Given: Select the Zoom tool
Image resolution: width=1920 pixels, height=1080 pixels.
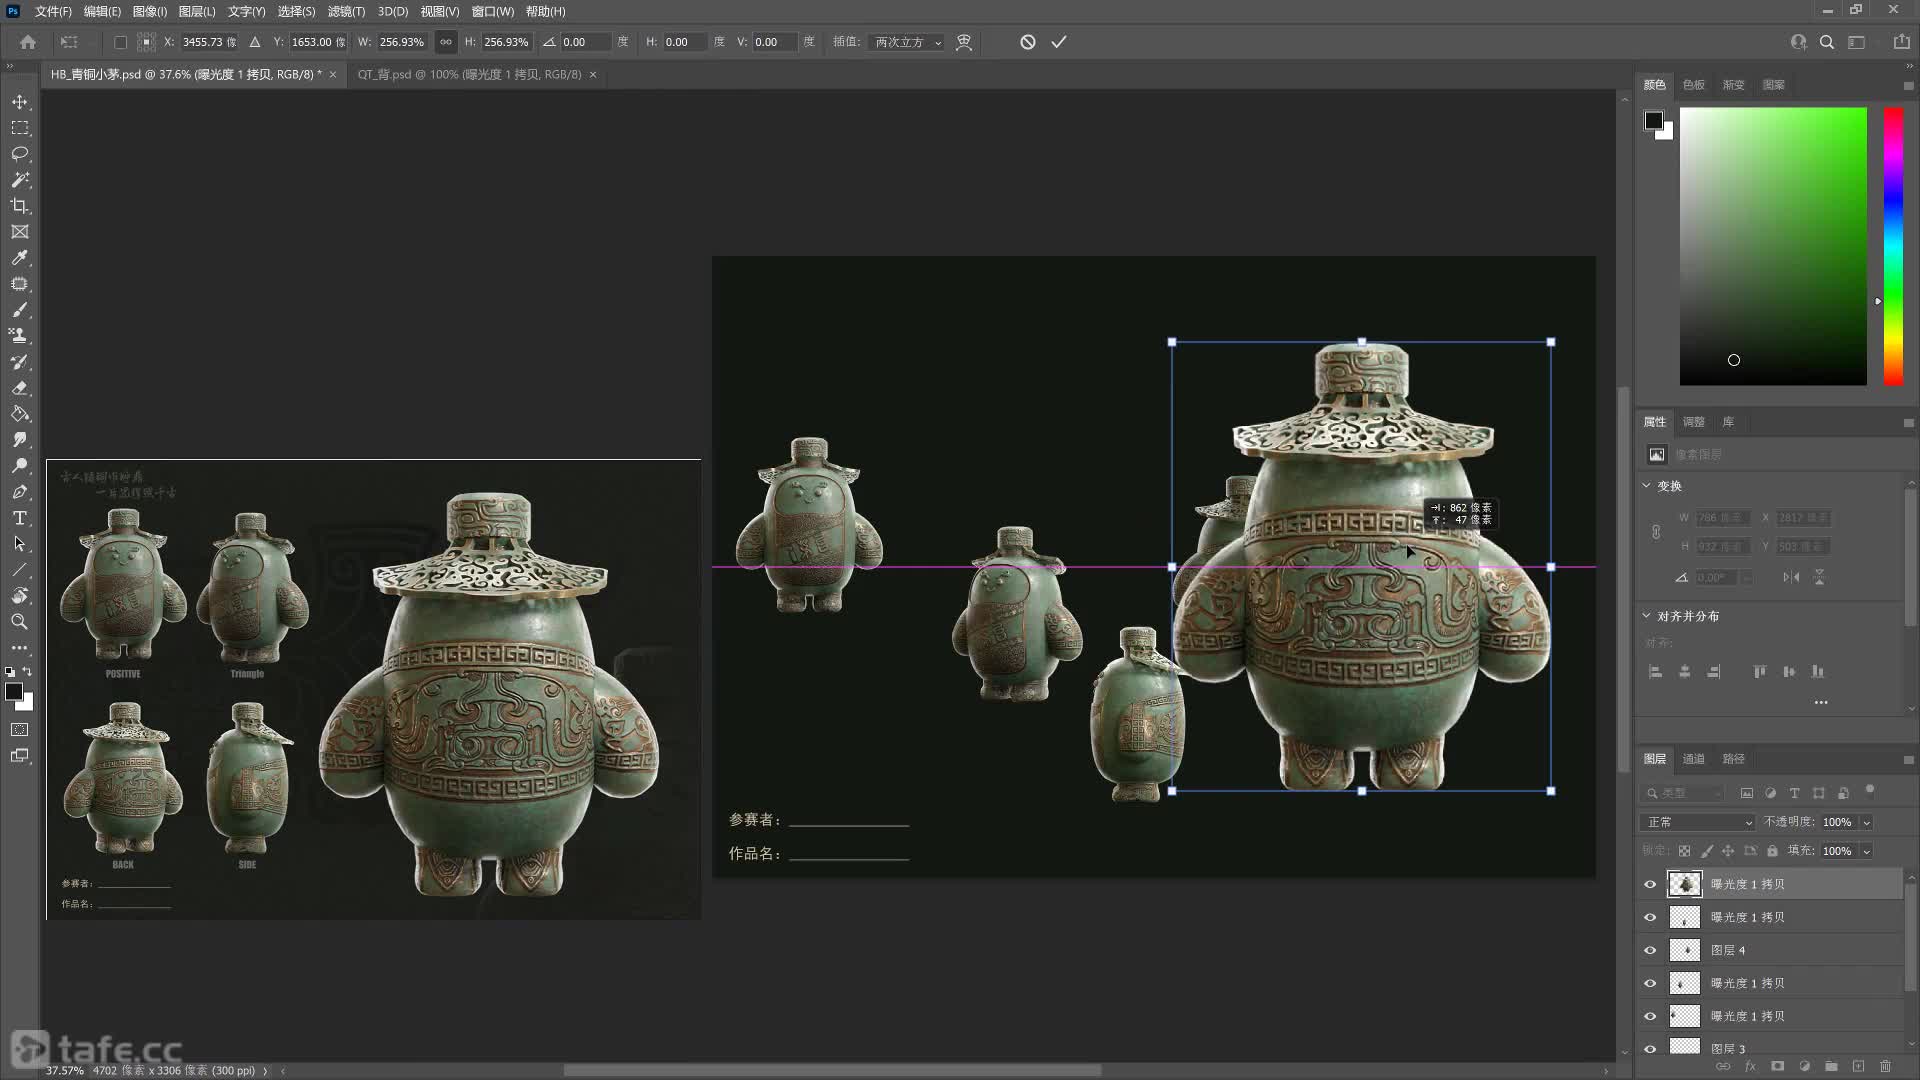Looking at the screenshot, I should click(19, 622).
